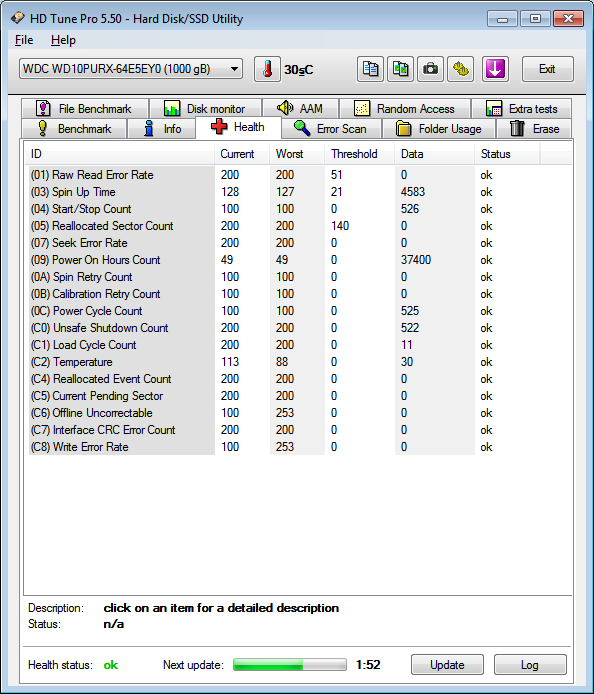
Task: Sort by the Current column header
Action: 242,154
